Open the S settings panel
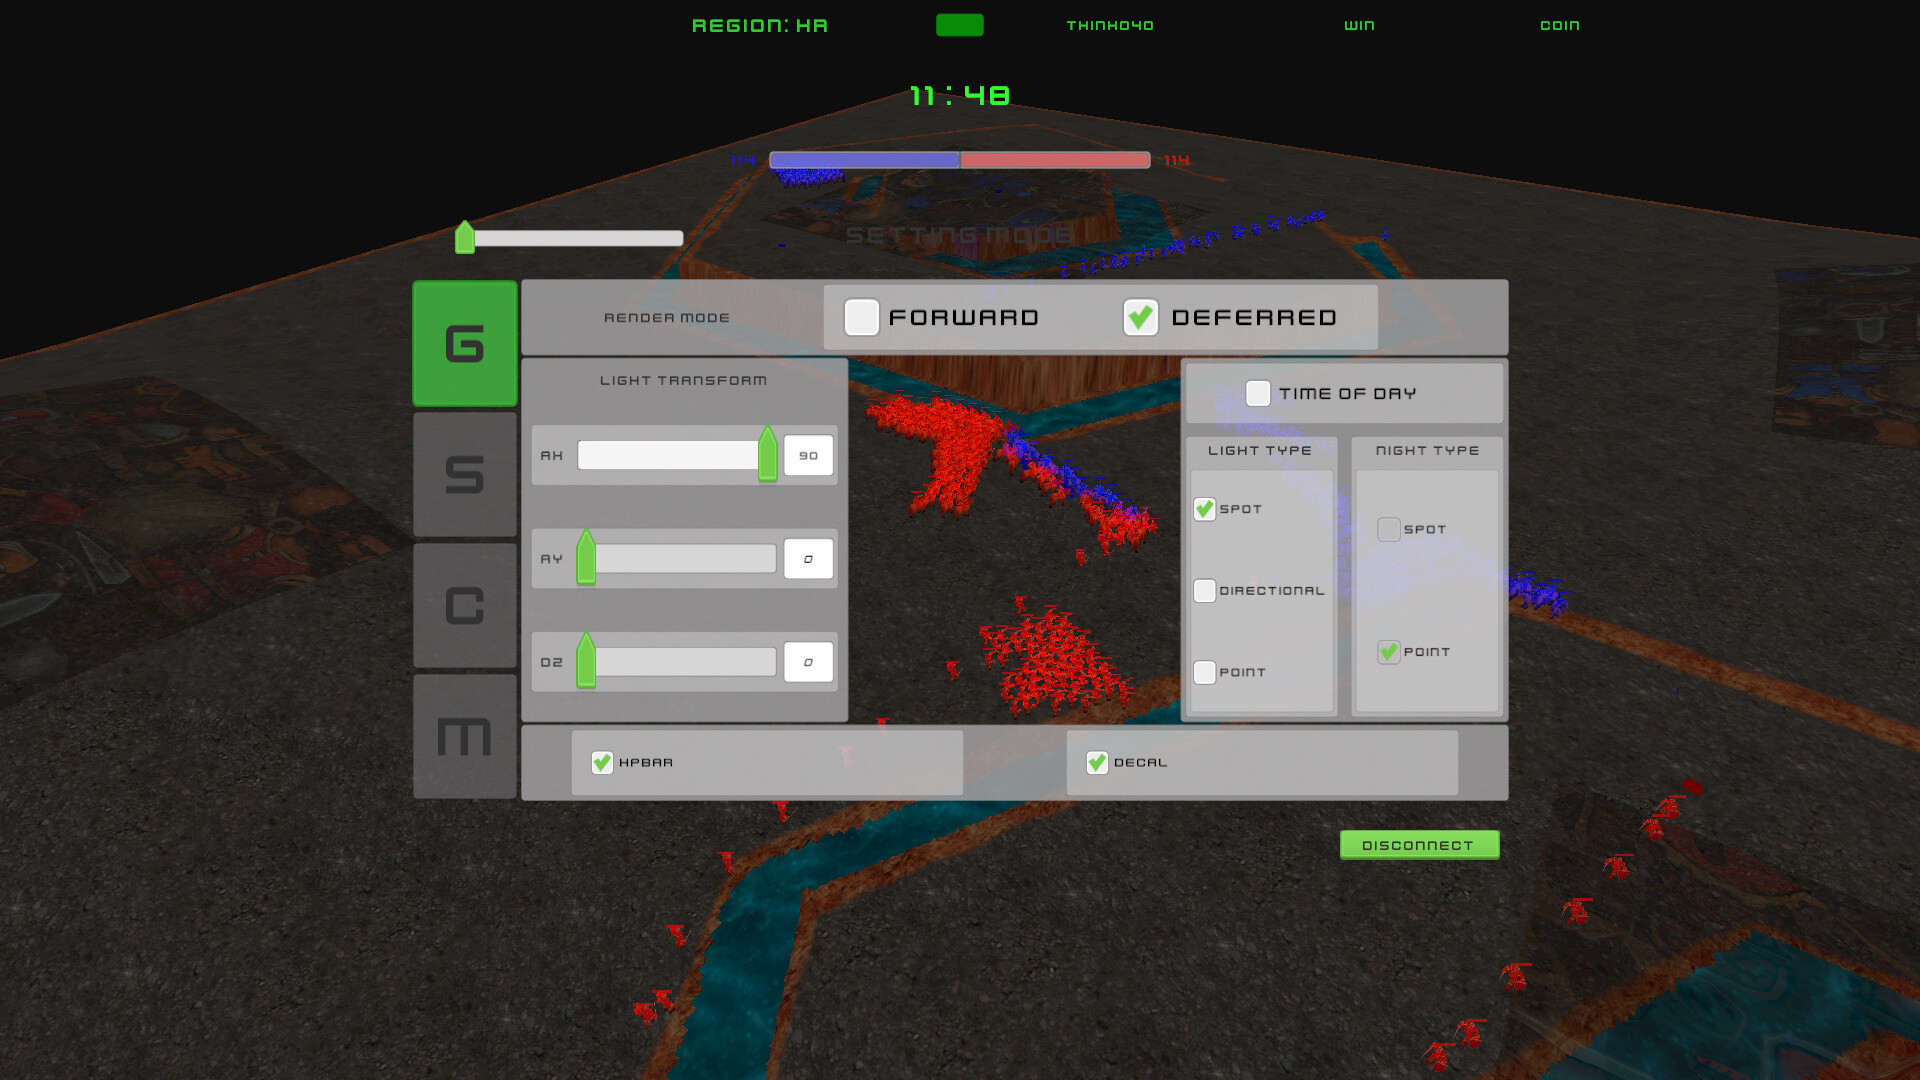Viewport: 1920px width, 1080px height. [x=464, y=475]
